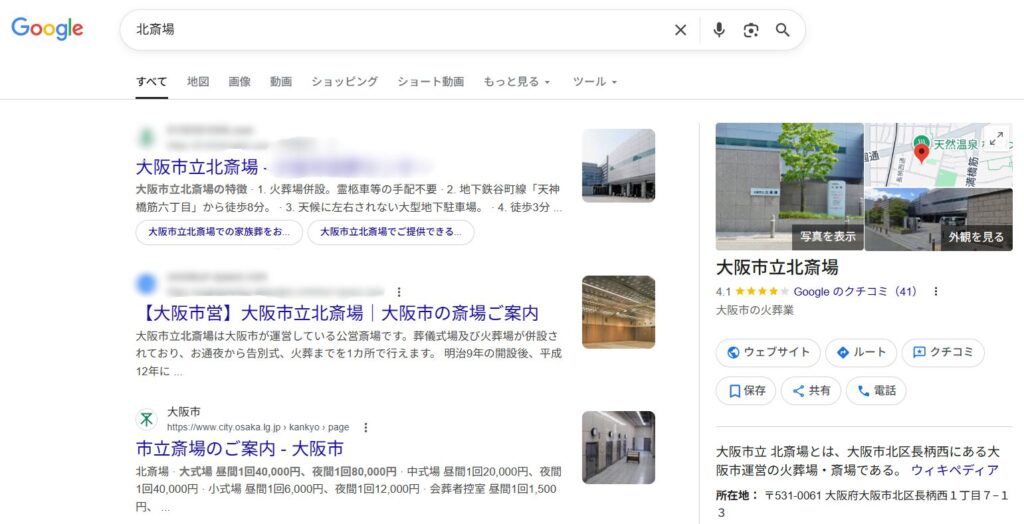Expand the もっと見る dropdown
This screenshot has width=1024, height=524.
point(517,82)
